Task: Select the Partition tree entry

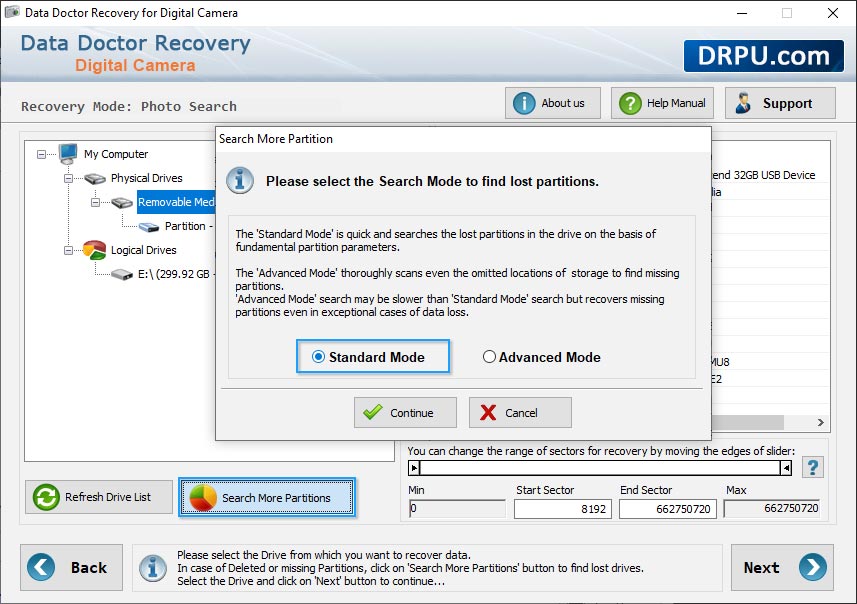Action: [x=189, y=226]
